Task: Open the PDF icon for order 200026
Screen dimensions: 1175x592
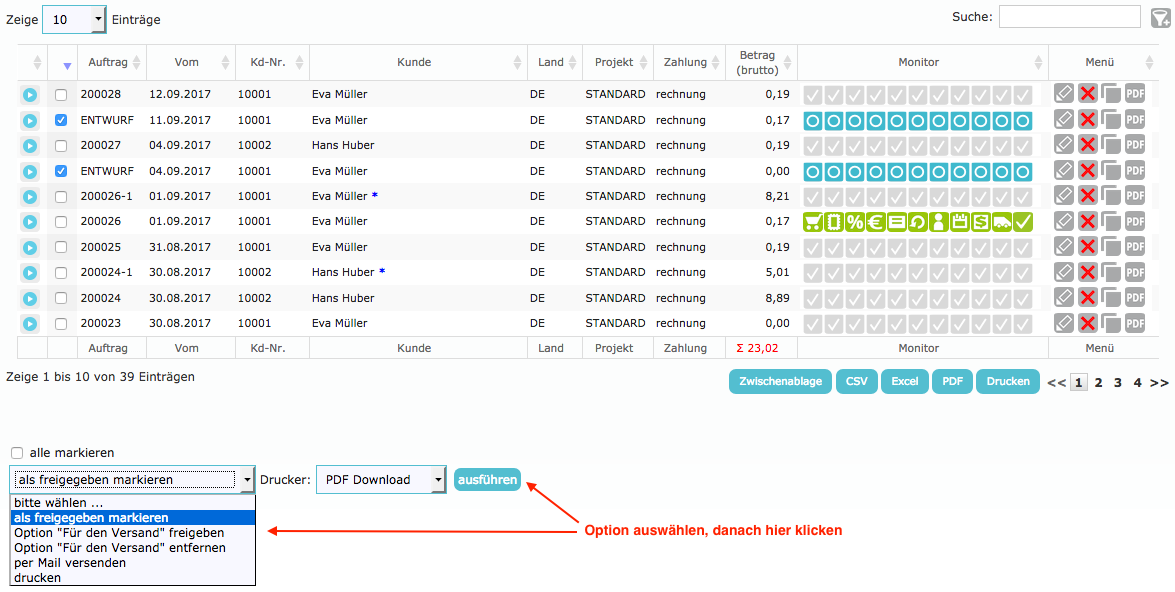Action: (1135, 221)
